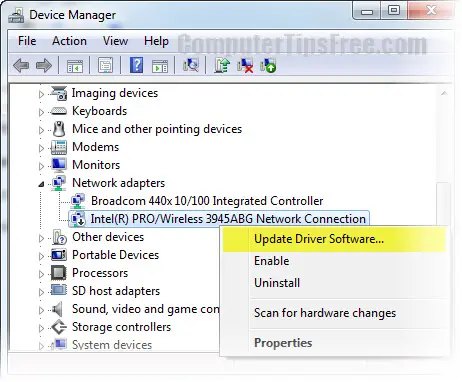Collapse the Network adapters node
Image resolution: width=462 pixels, height=382 pixels.
click(x=41, y=184)
